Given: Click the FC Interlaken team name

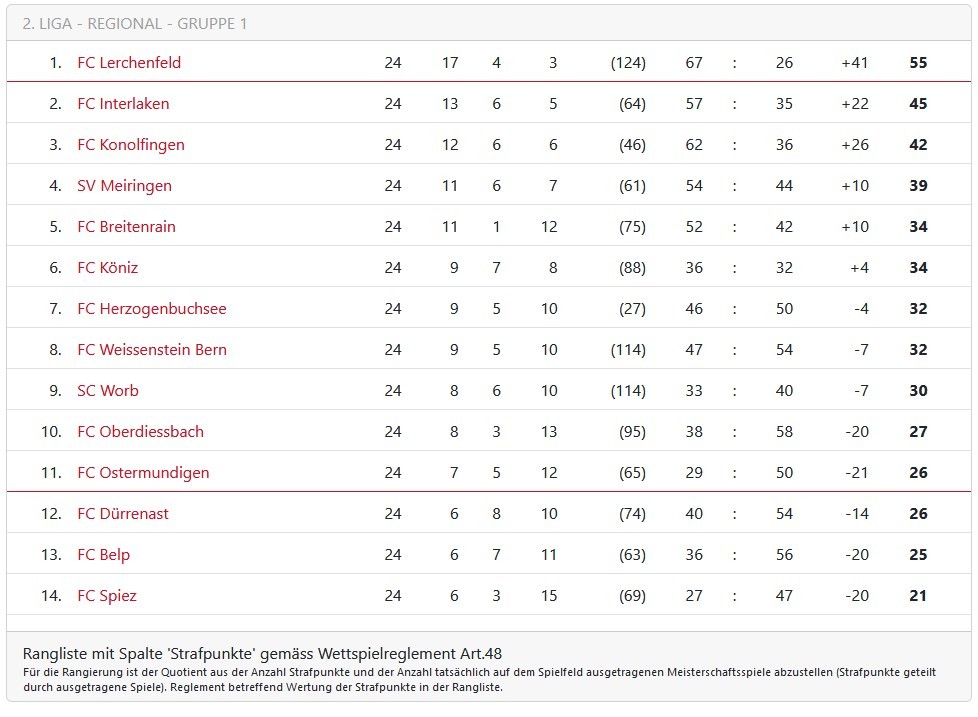Looking at the screenshot, I should point(123,104).
